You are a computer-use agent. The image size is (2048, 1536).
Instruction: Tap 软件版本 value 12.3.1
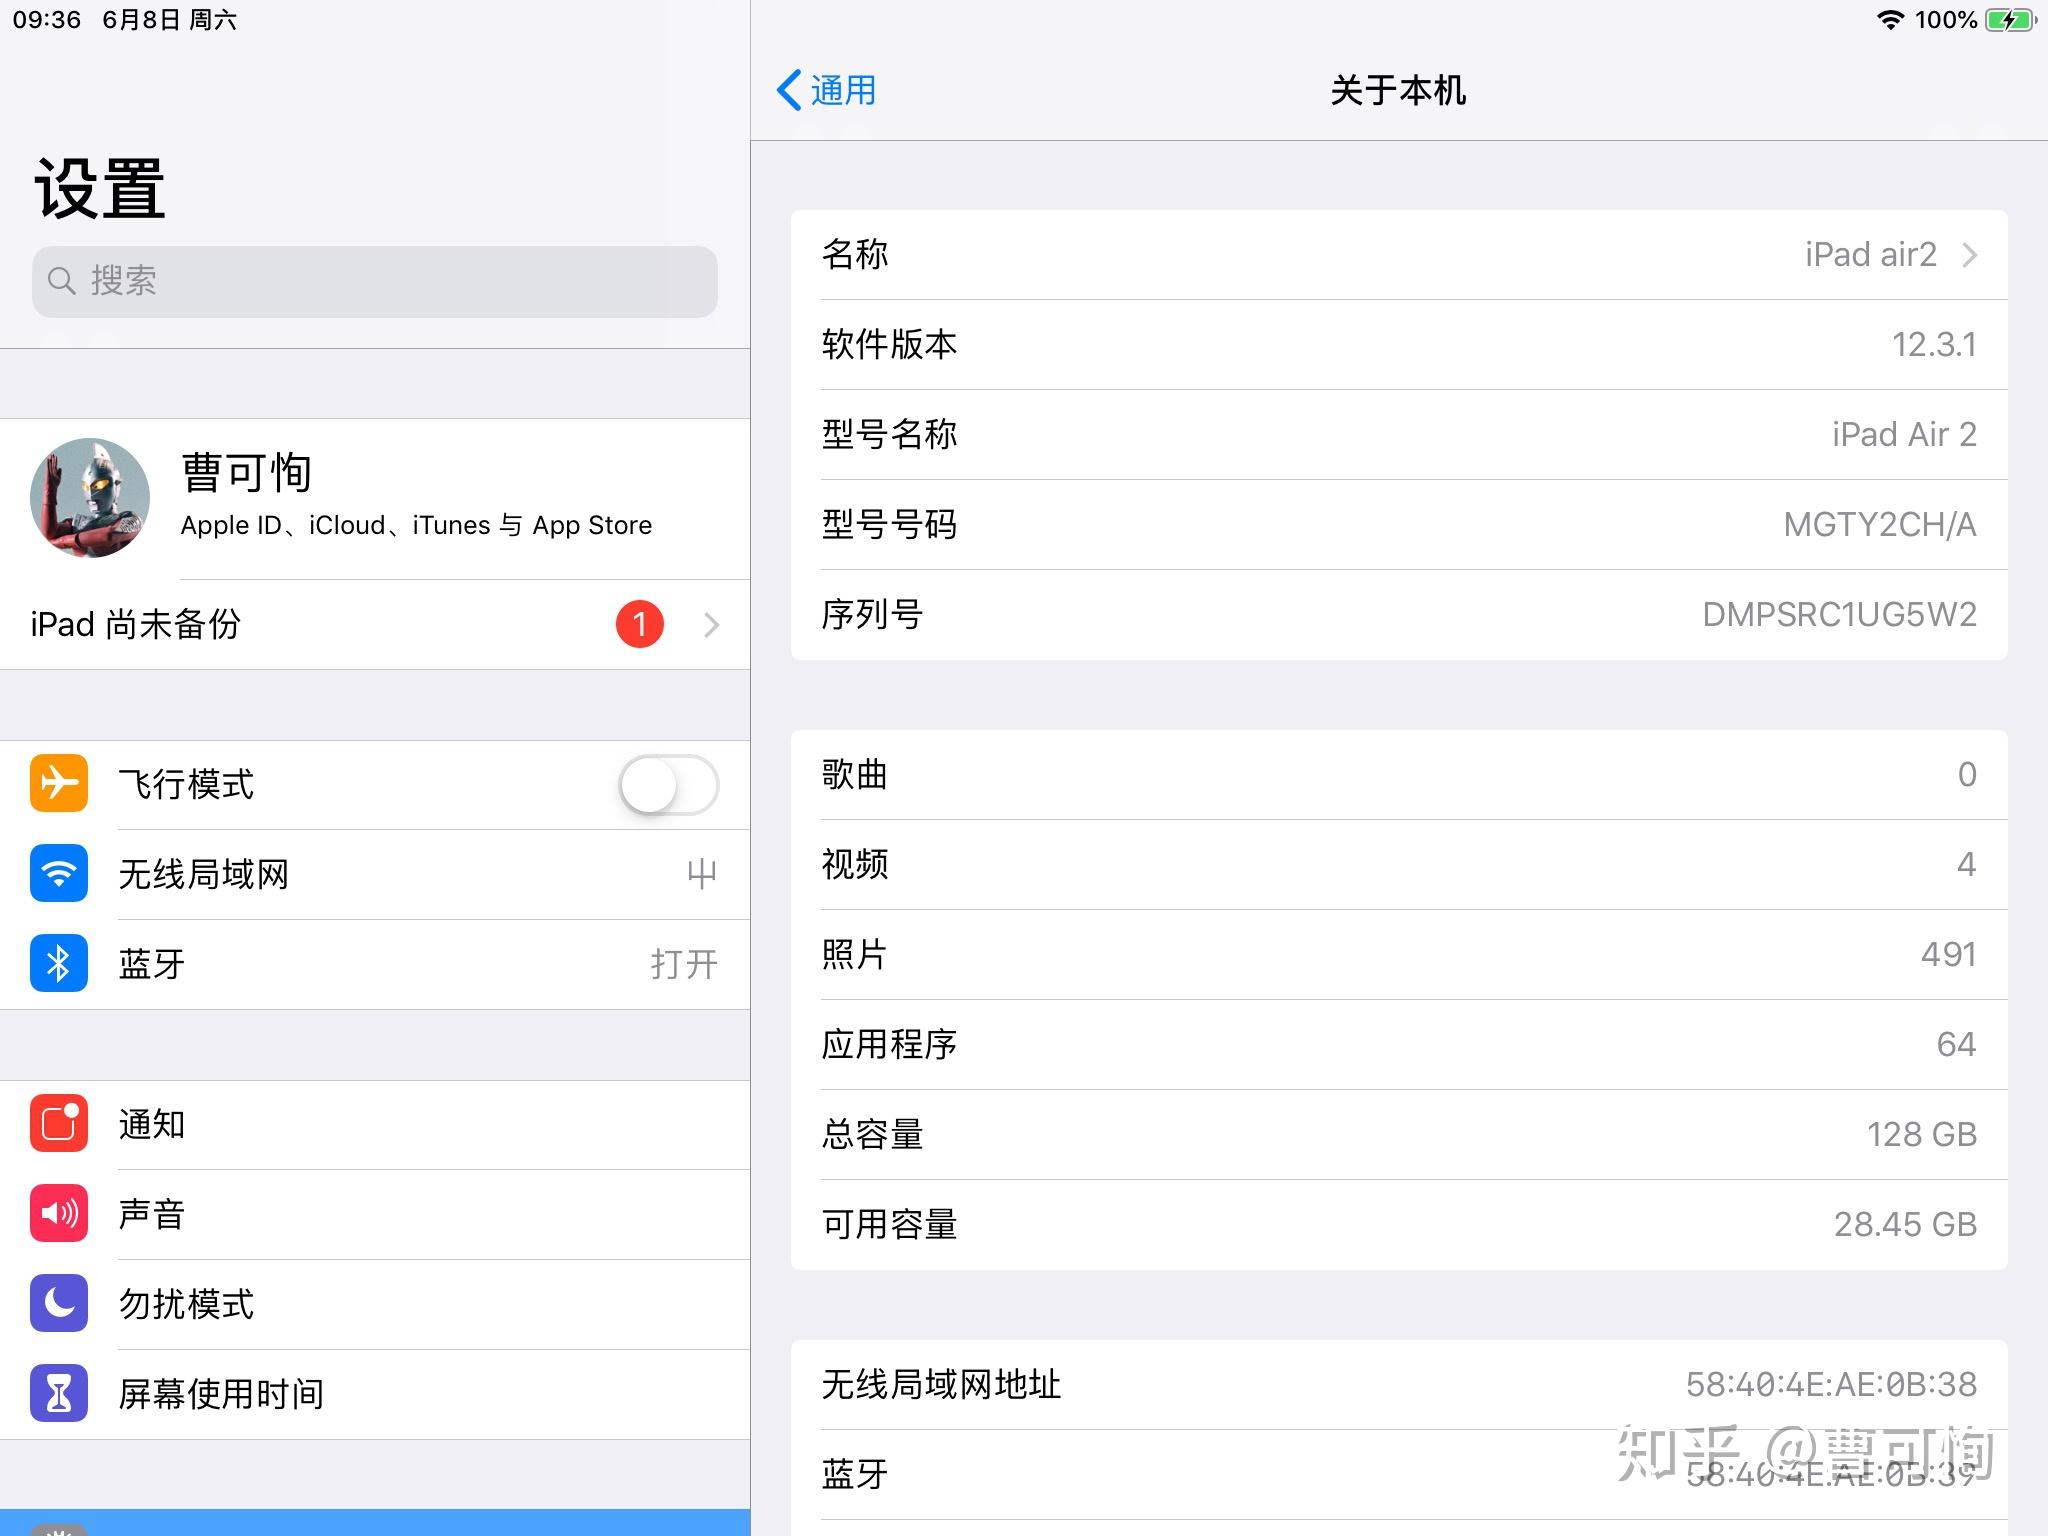coord(1934,344)
